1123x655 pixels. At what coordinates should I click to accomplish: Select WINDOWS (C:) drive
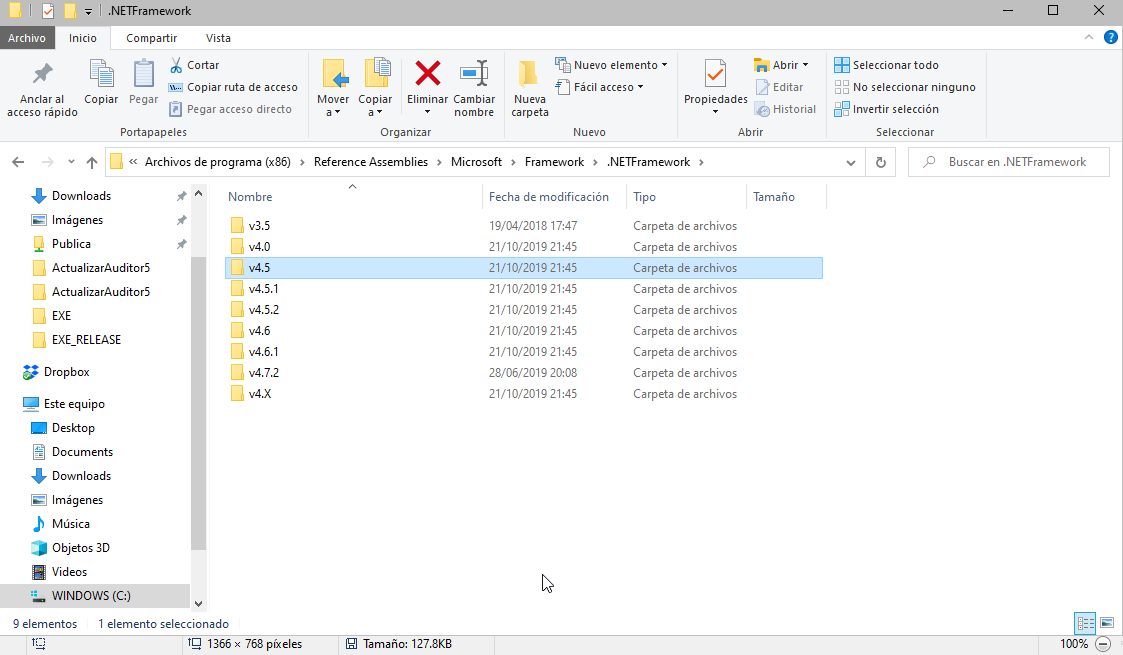point(91,596)
